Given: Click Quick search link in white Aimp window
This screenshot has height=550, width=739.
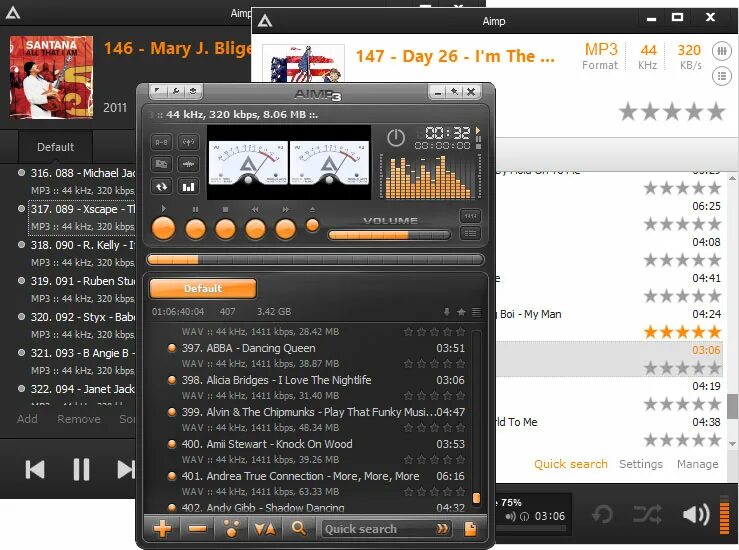Looking at the screenshot, I should pyautogui.click(x=571, y=464).
